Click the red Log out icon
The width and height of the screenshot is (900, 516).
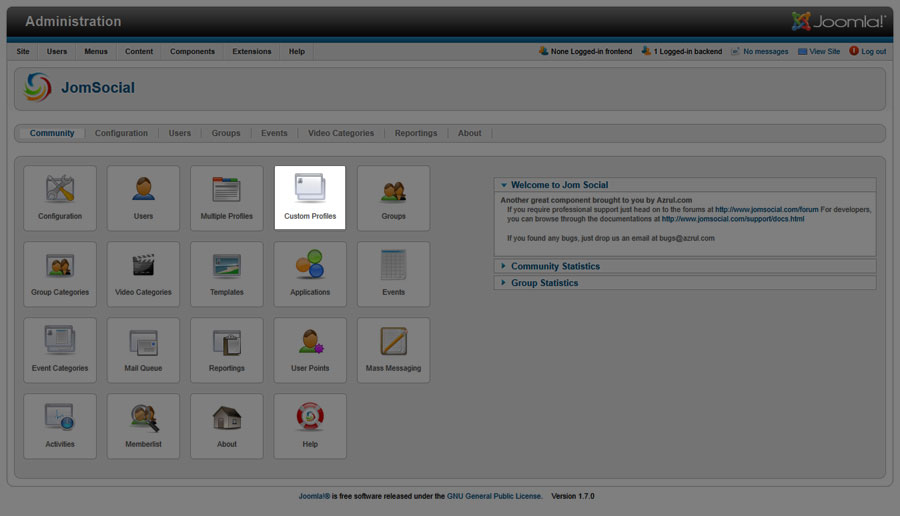click(854, 51)
